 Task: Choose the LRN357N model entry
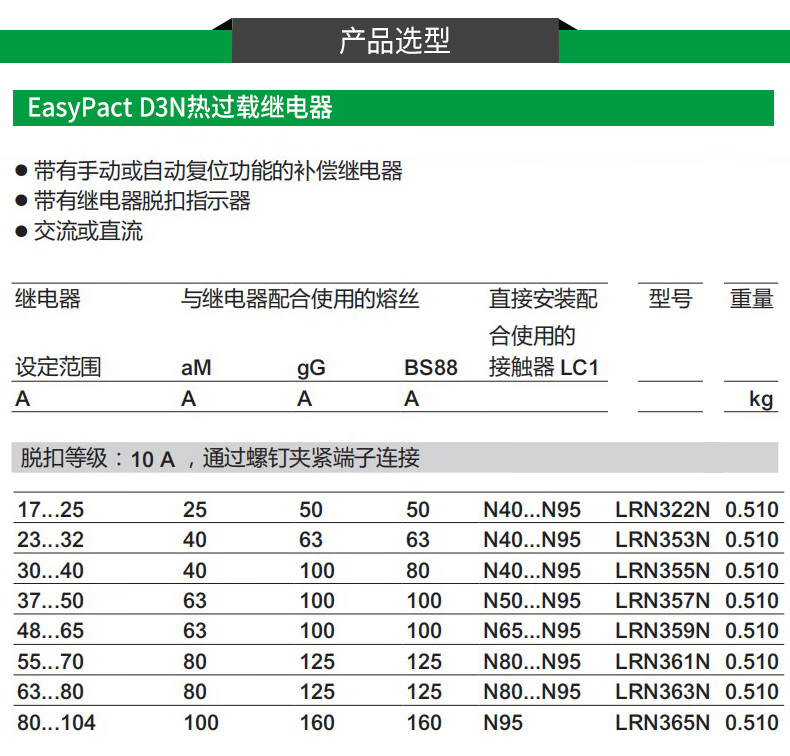click(662, 601)
